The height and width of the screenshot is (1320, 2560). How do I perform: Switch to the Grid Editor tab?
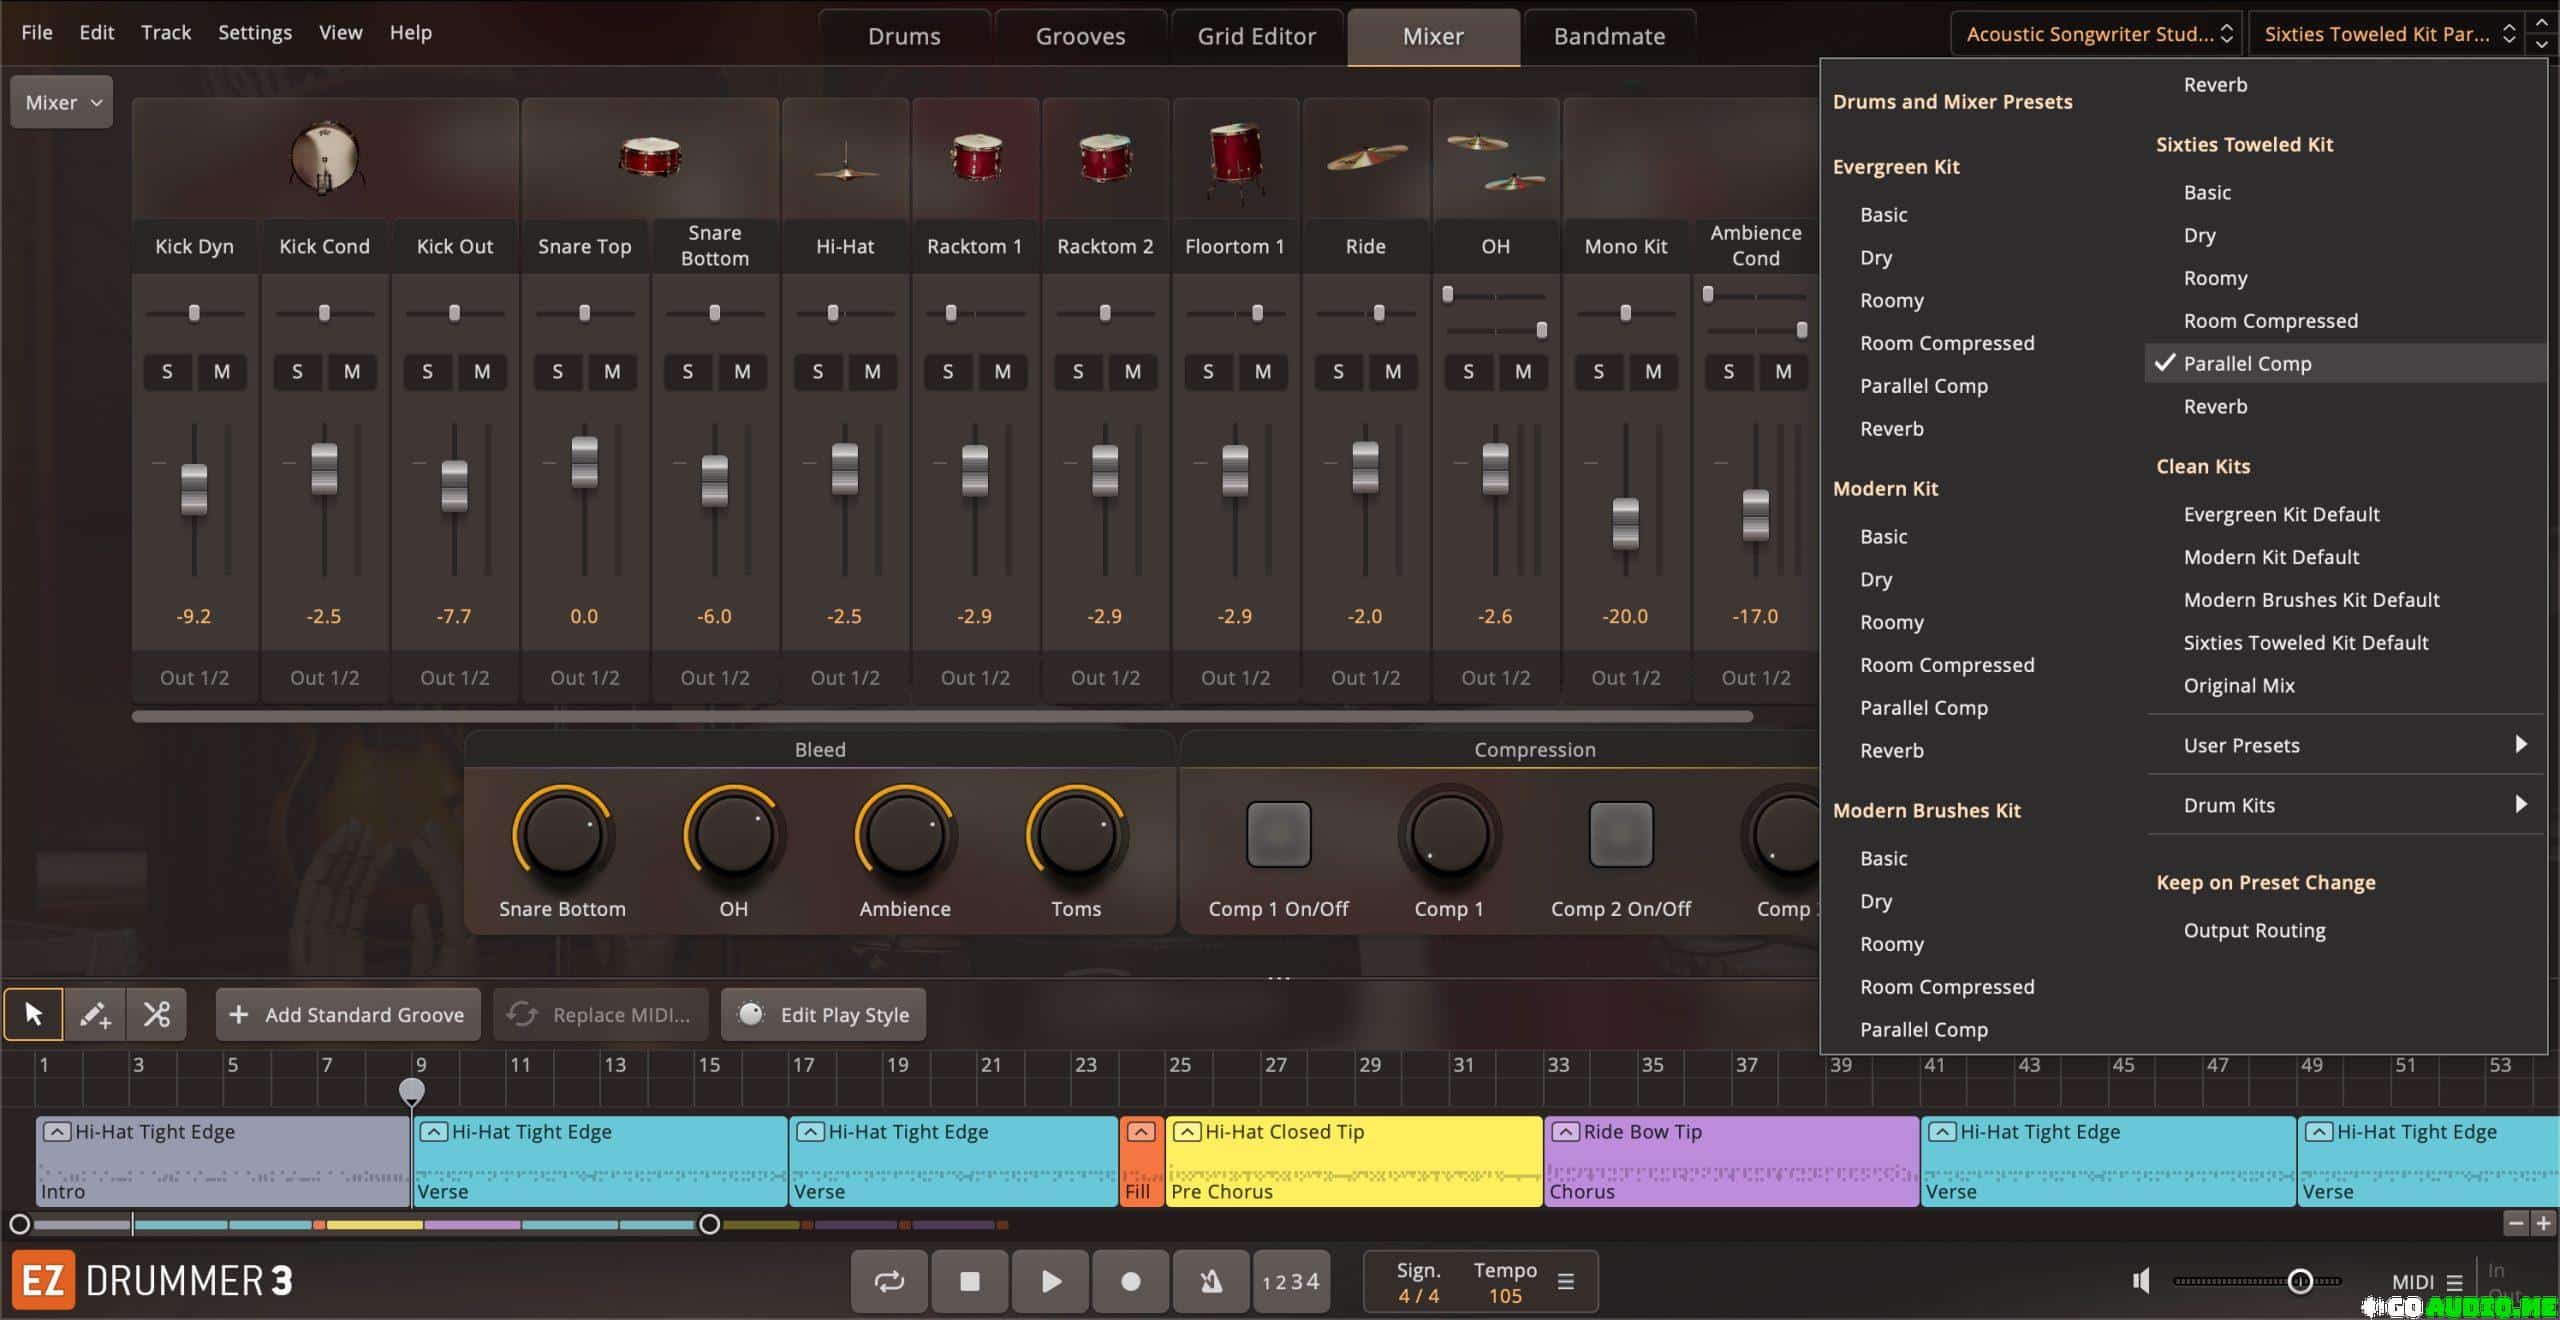pos(1256,37)
